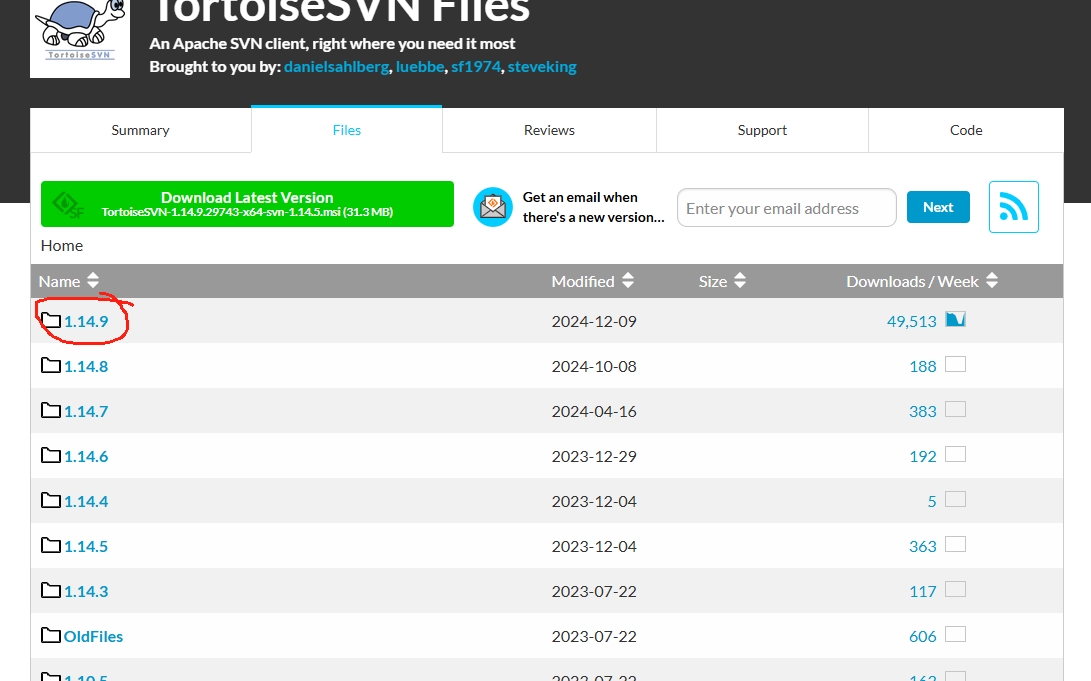Viewport: 1091px width, 681px height.
Task: Focus the email address input field
Action: pos(786,208)
